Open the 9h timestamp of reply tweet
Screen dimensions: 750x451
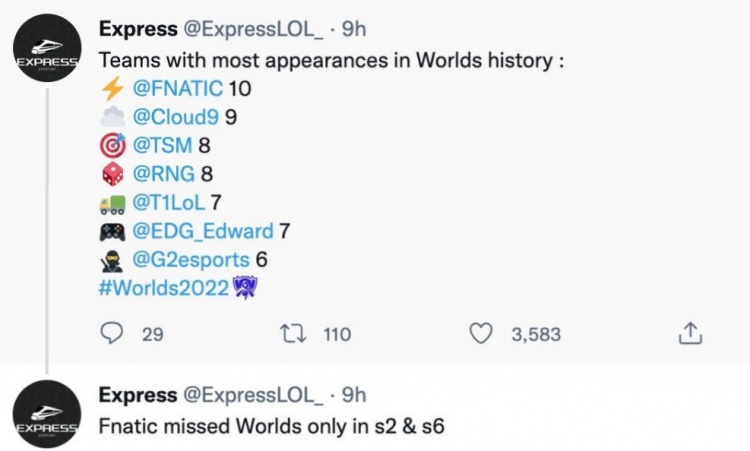pyautogui.click(x=354, y=395)
